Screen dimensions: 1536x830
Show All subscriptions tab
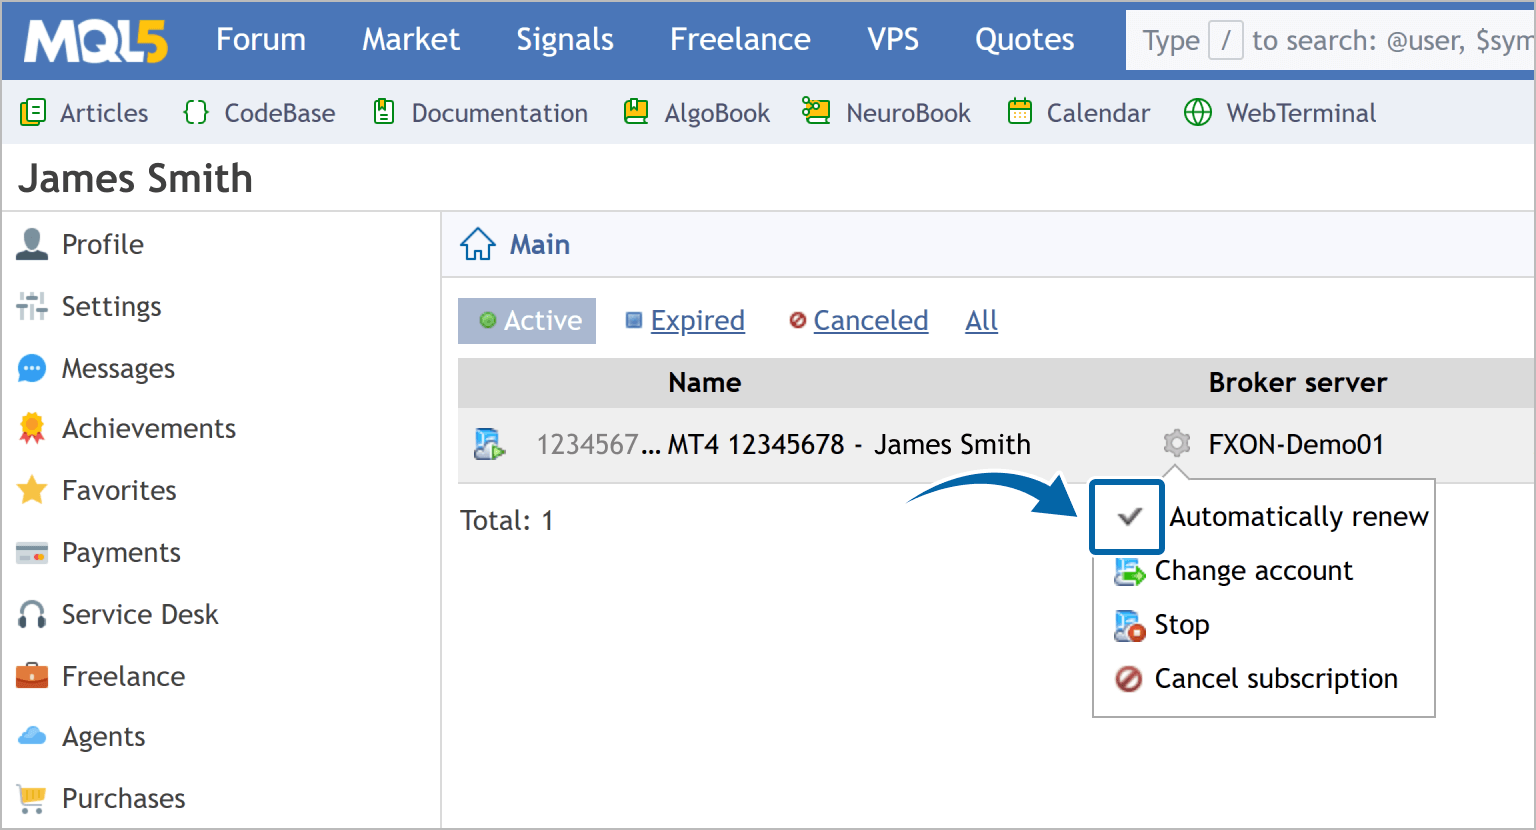pos(982,321)
